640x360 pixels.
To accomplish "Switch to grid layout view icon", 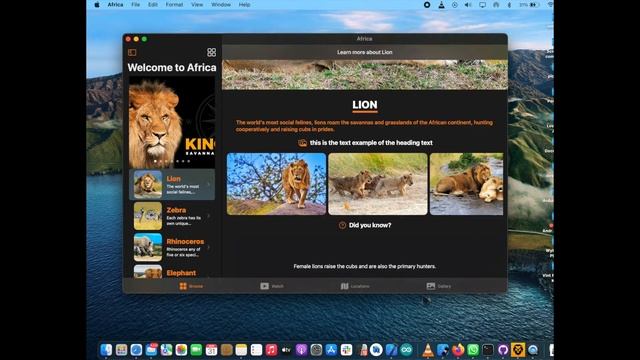I will (x=211, y=52).
